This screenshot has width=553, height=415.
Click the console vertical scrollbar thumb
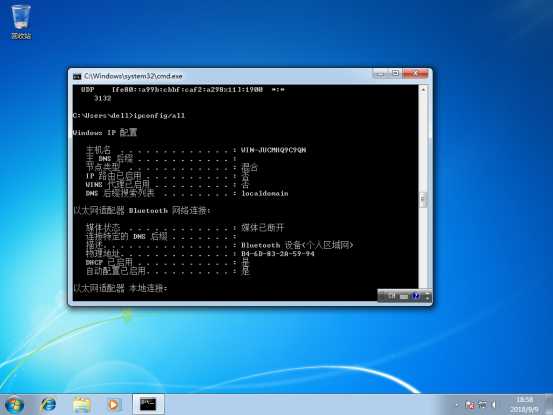click(x=423, y=200)
